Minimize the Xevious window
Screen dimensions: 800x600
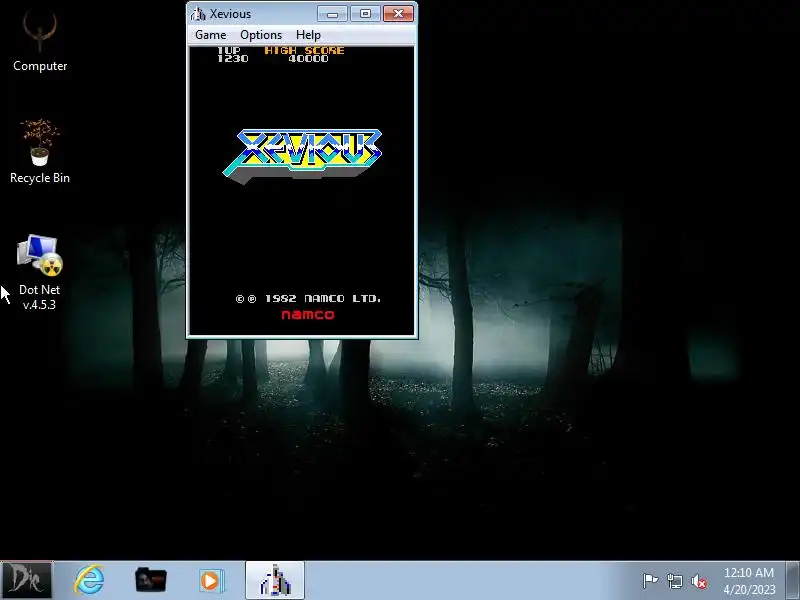[x=332, y=14]
